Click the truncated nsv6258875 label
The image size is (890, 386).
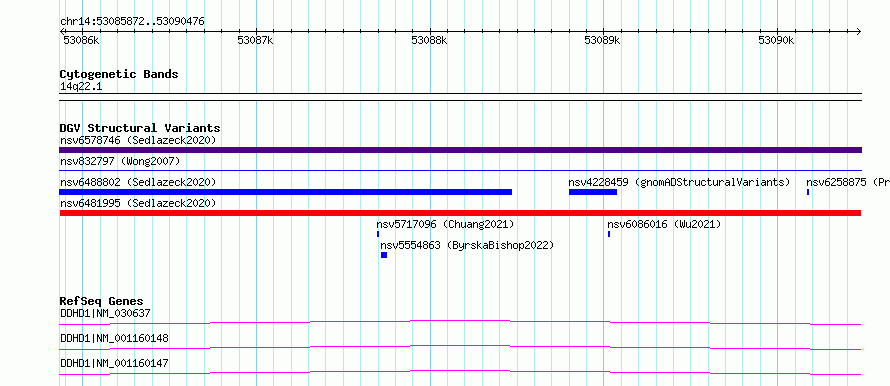848,182
